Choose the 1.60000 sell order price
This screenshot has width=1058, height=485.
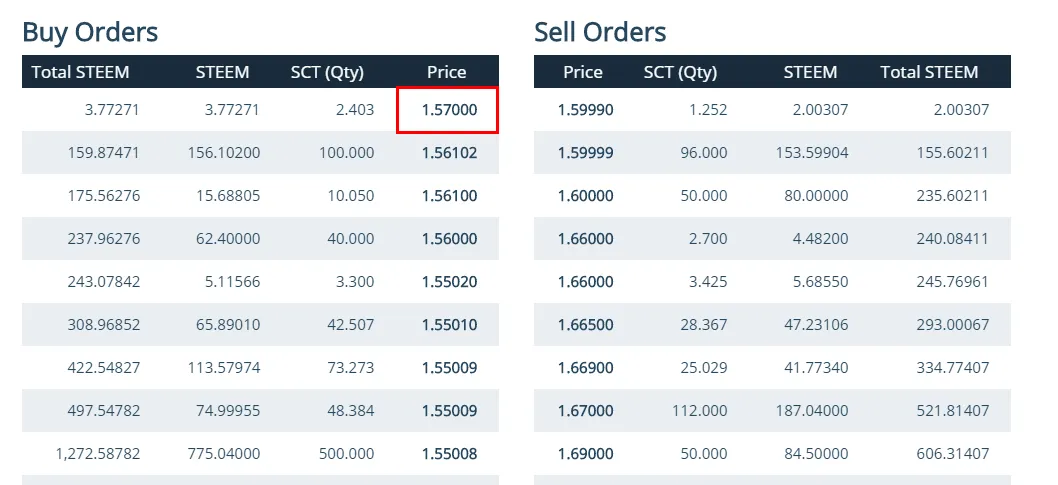click(x=586, y=196)
